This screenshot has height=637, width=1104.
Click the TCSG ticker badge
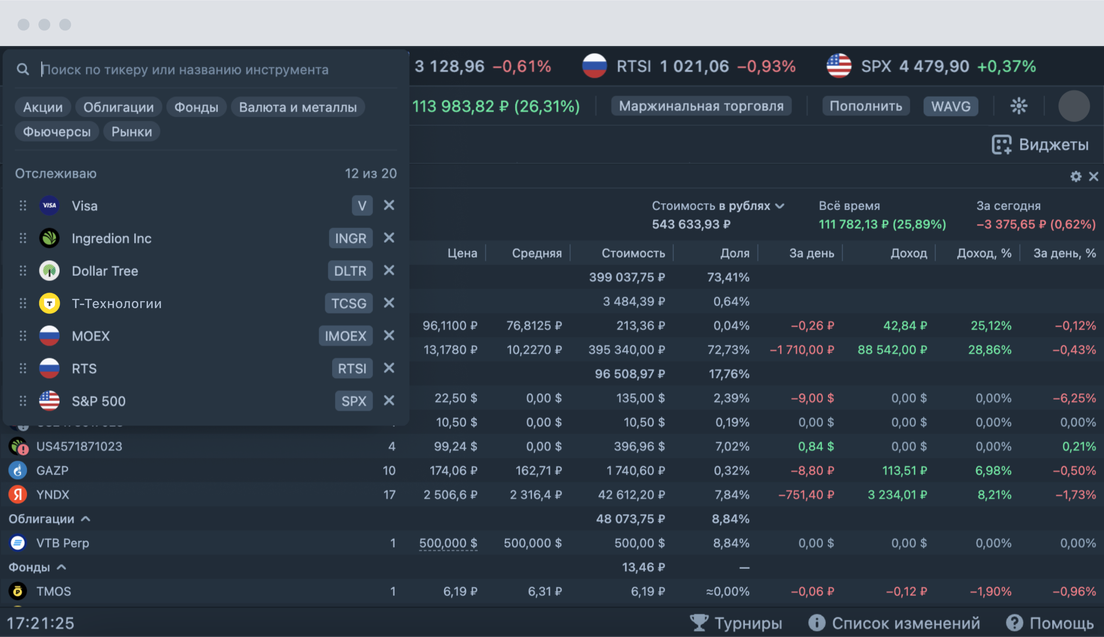[349, 303]
